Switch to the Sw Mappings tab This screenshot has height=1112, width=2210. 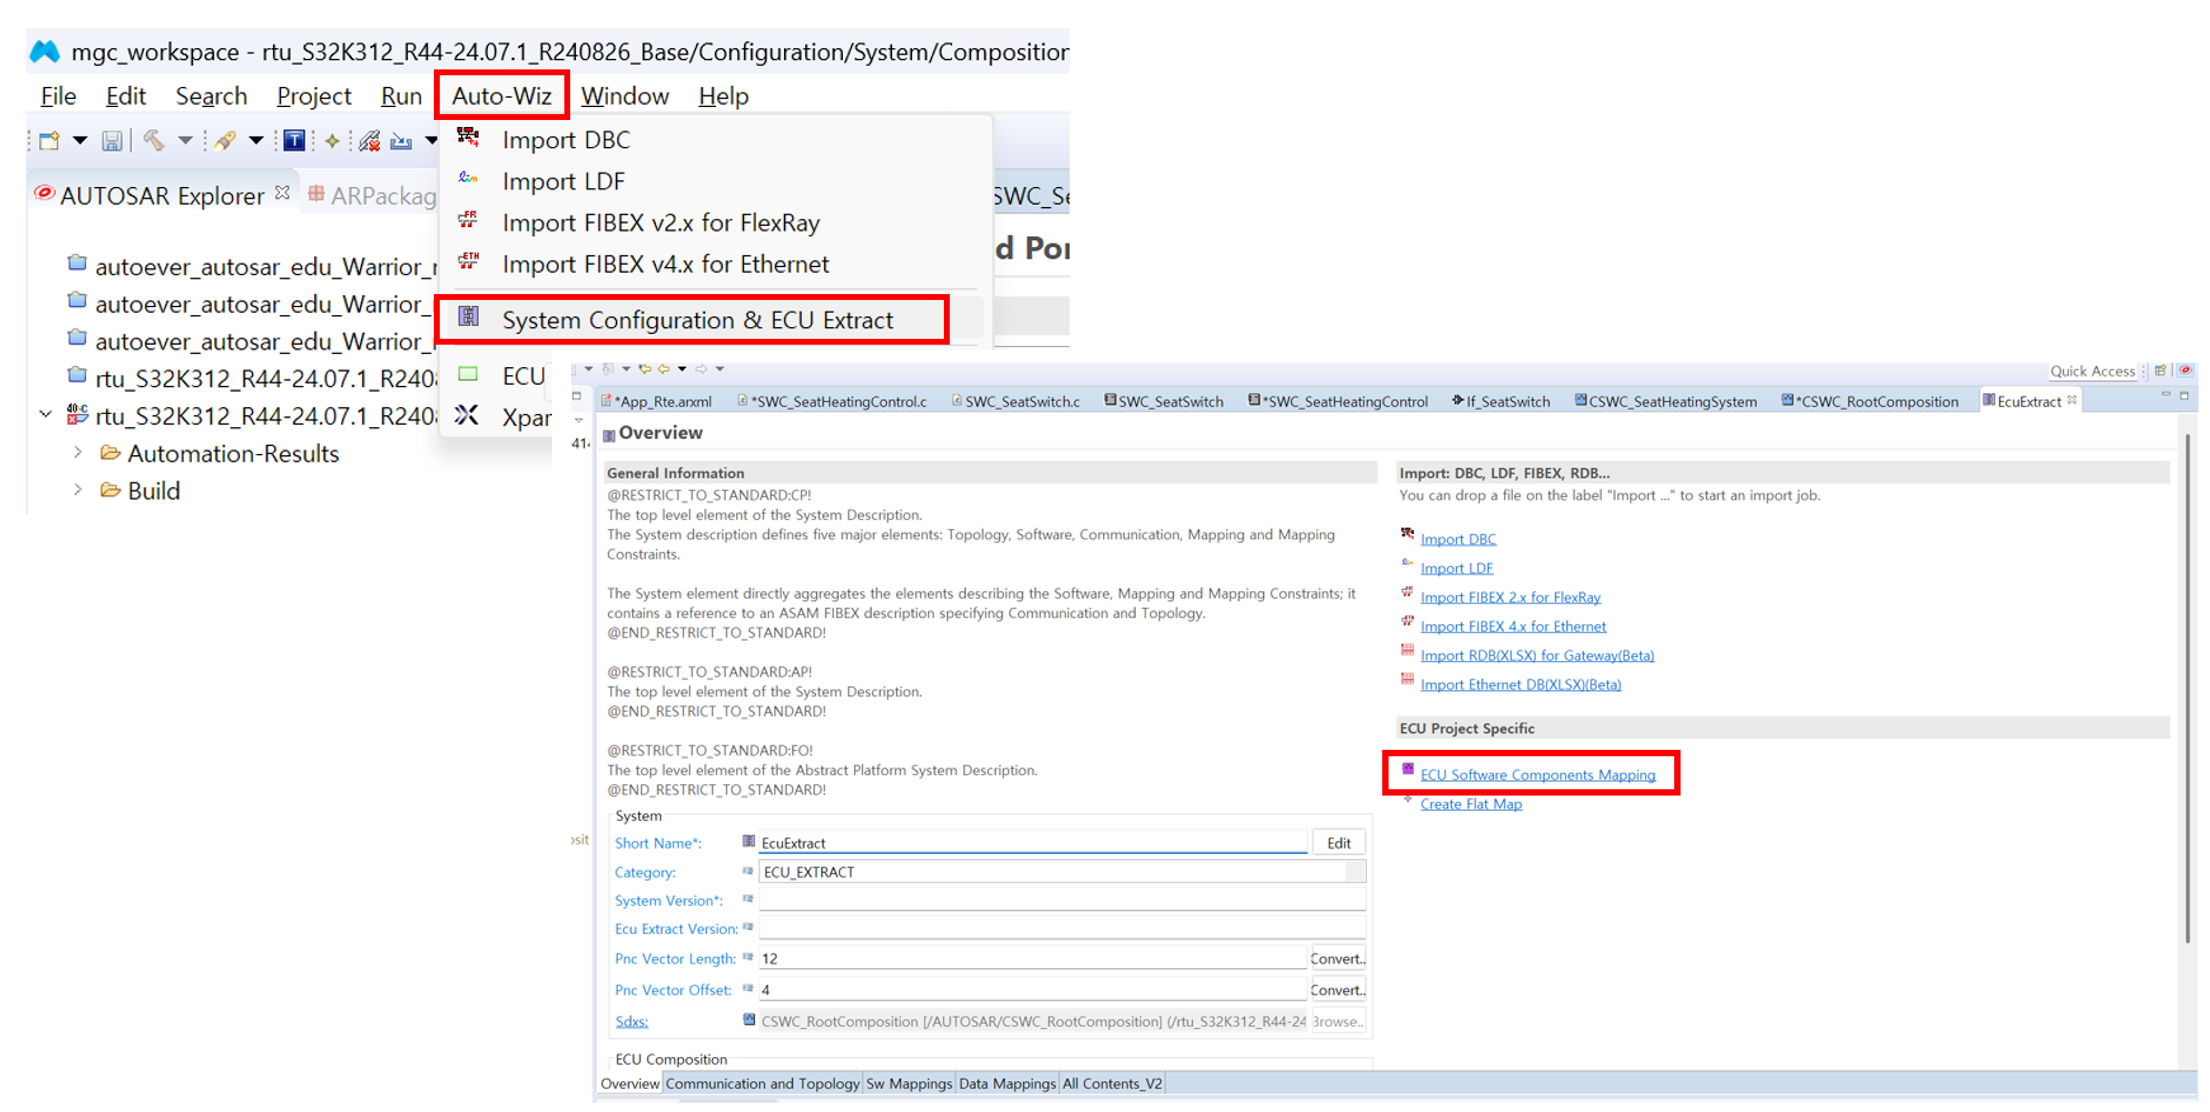908,1084
